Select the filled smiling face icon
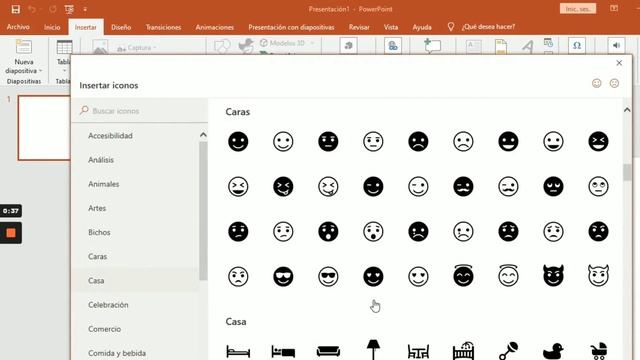 coord(238,142)
